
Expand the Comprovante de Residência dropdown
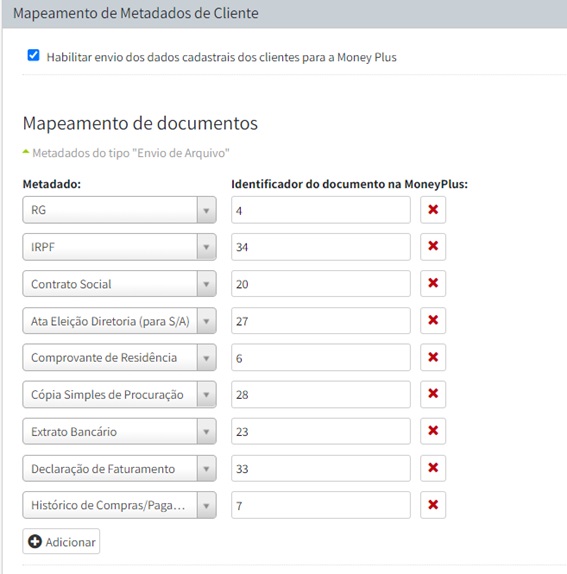click(119, 357)
